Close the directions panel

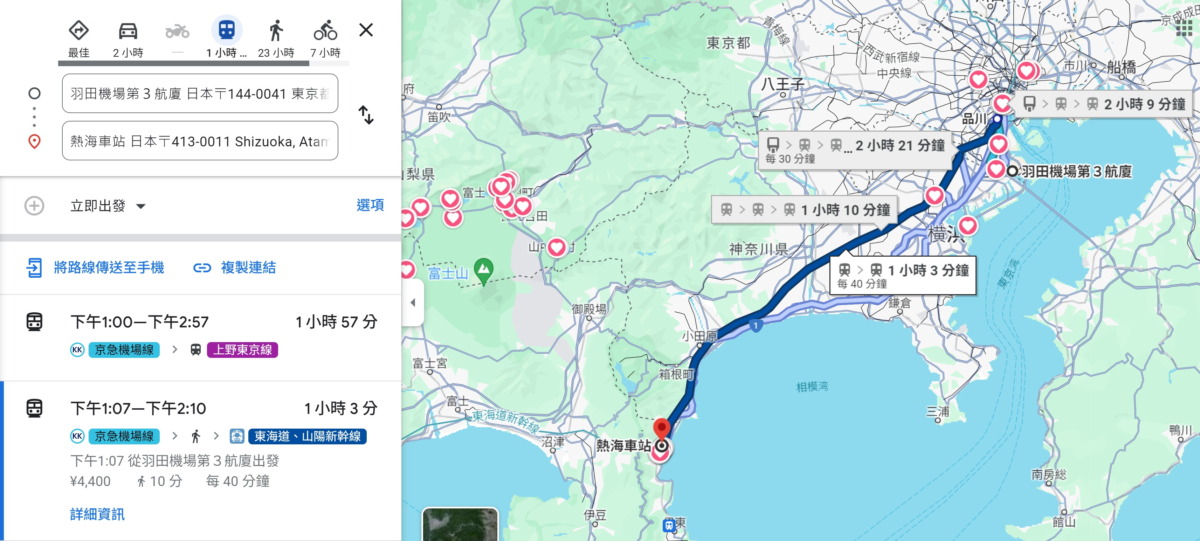tap(366, 30)
